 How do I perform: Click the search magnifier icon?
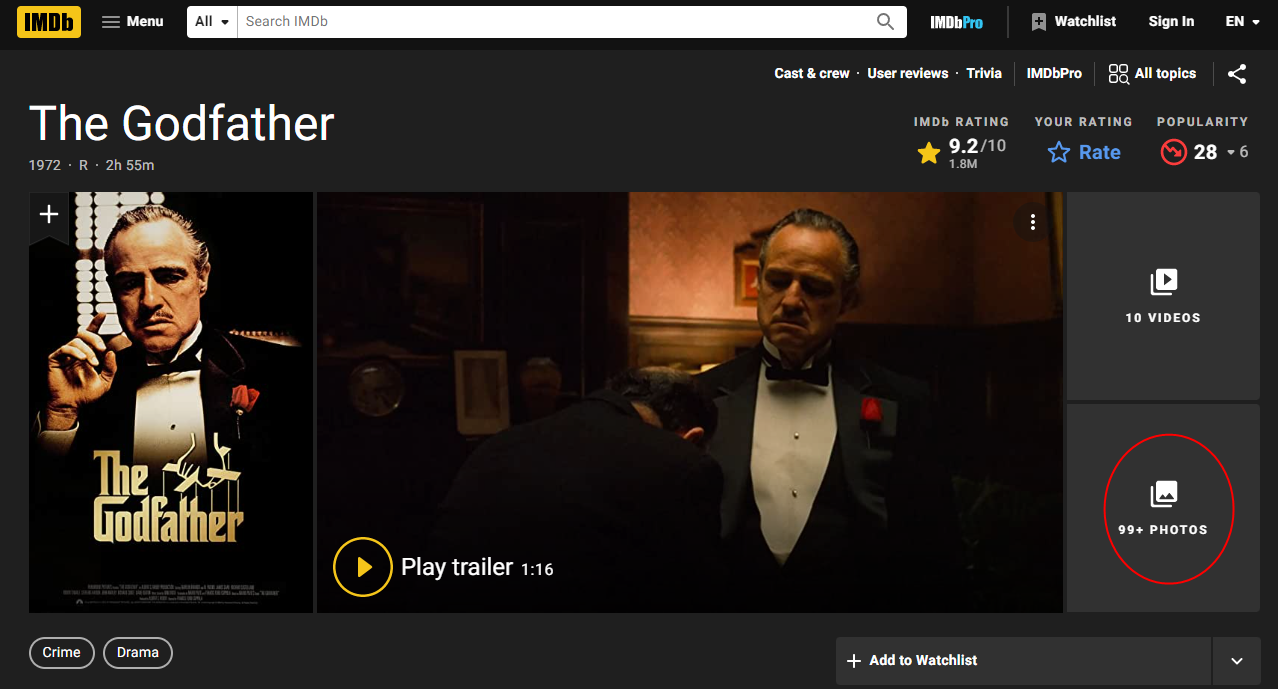tap(885, 21)
